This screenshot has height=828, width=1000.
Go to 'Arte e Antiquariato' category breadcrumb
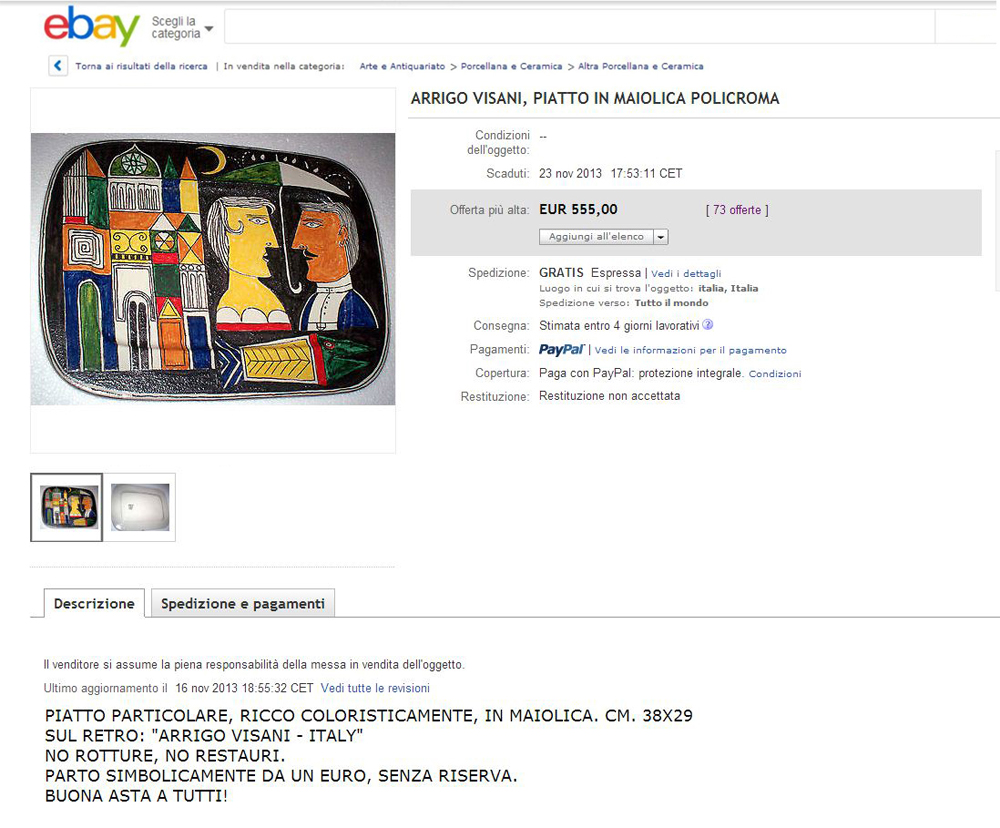[402, 66]
